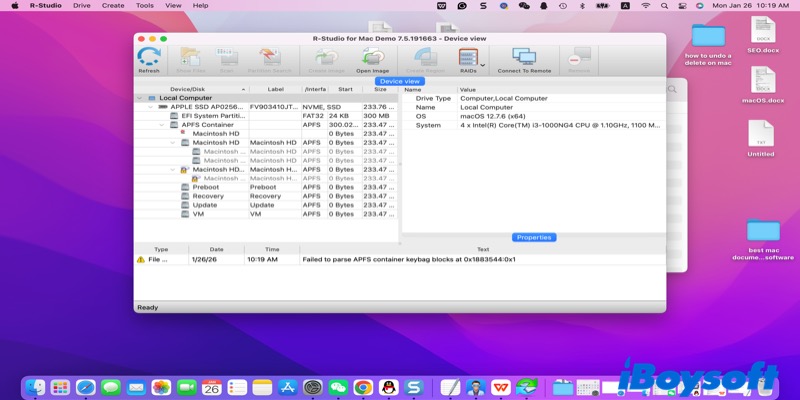Image resolution: width=800 pixels, height=400 pixels.
Task: Select the Recovery volume row
Action: (208, 196)
